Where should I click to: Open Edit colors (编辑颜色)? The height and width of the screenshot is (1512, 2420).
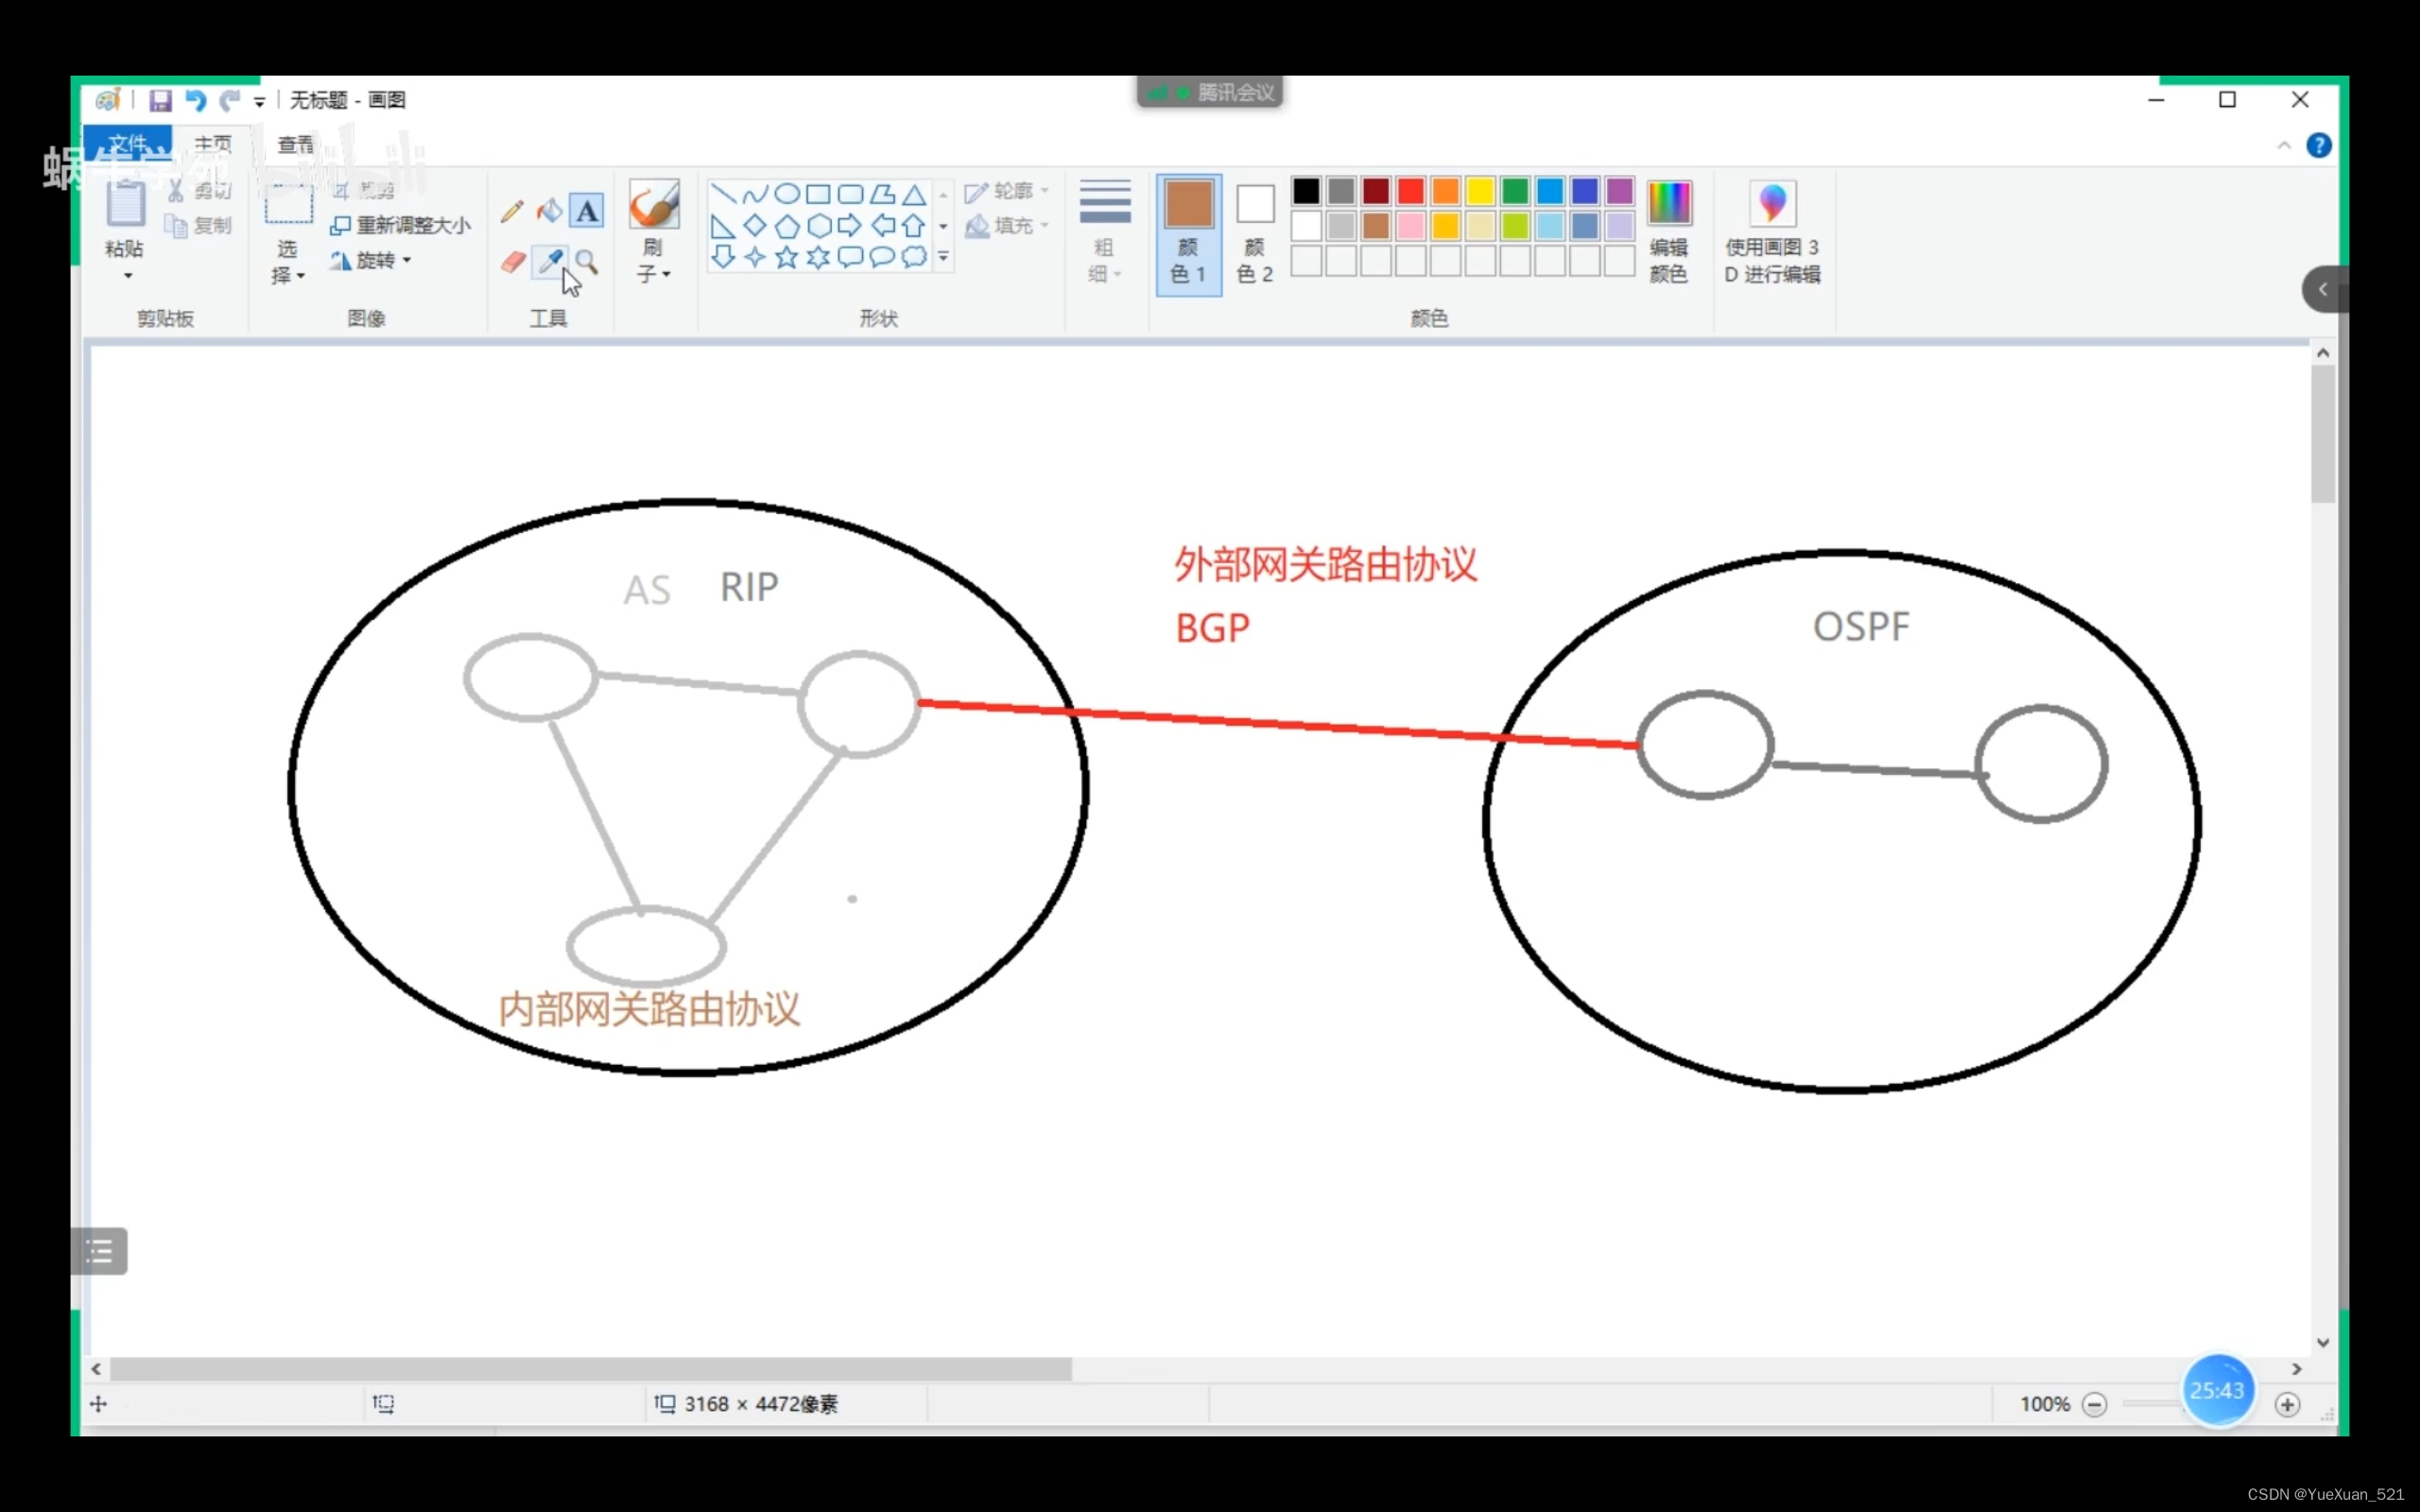point(1669,232)
